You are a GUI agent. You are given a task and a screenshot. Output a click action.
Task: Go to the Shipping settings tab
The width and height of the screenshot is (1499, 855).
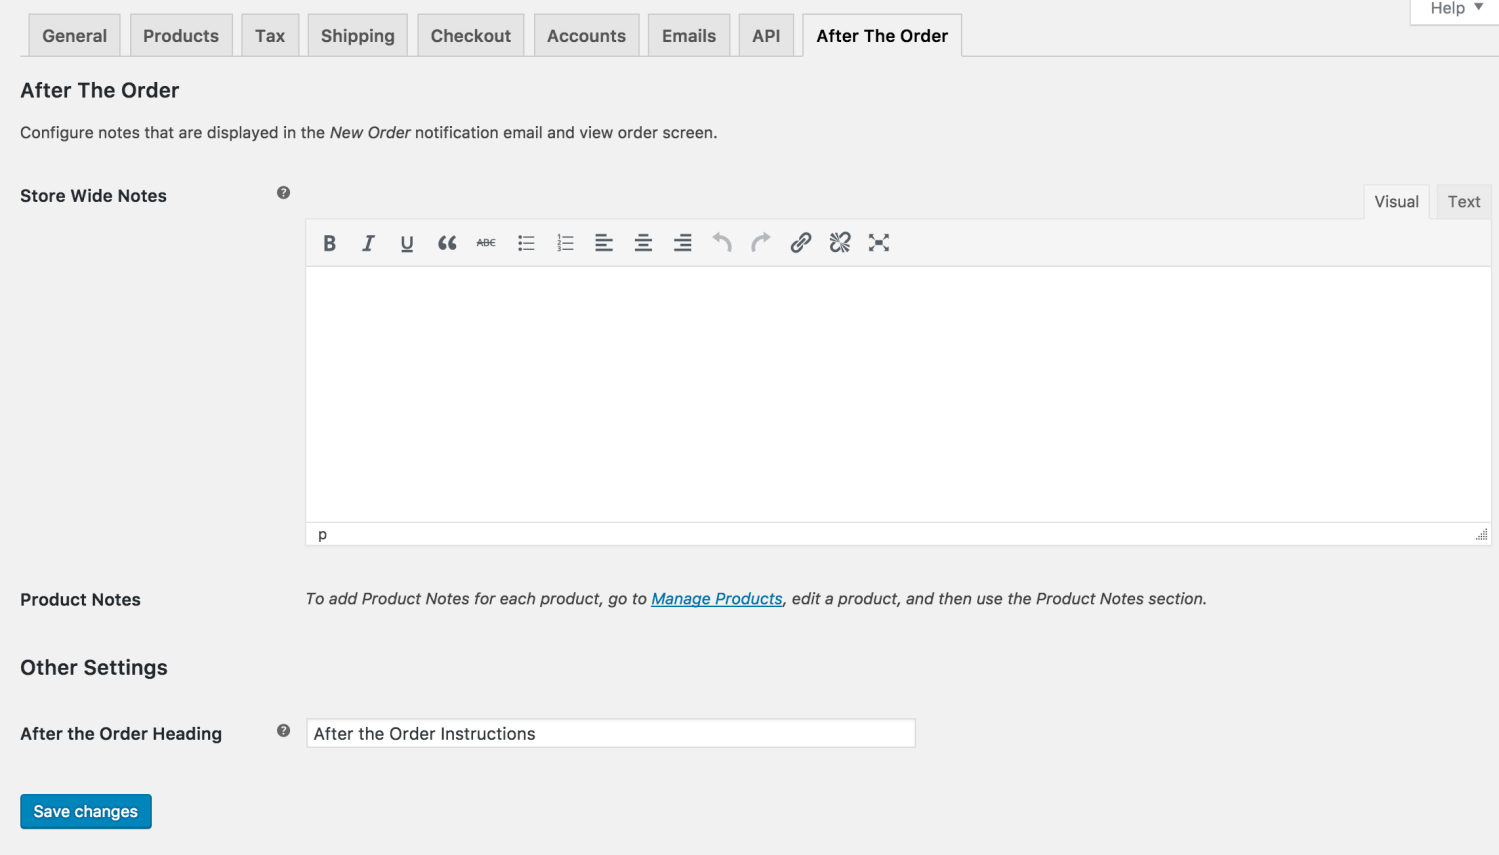click(x=357, y=35)
